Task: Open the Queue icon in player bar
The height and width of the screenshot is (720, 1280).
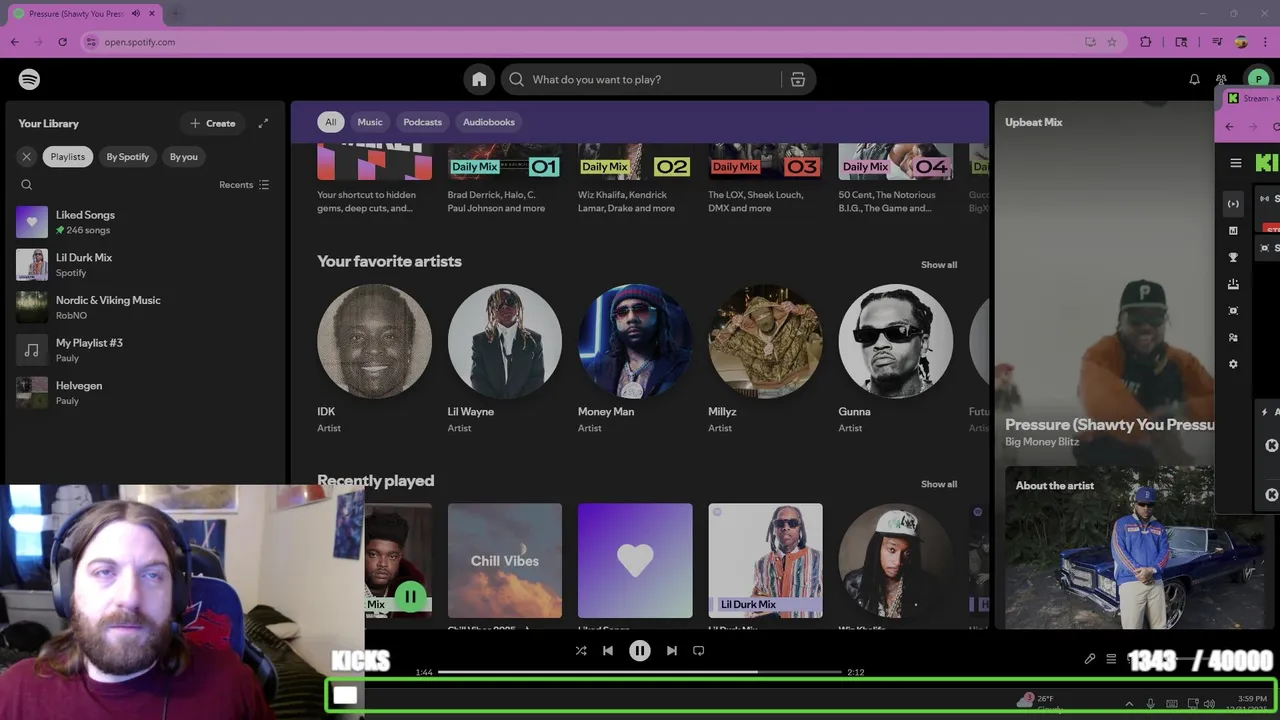Action: click(1111, 659)
